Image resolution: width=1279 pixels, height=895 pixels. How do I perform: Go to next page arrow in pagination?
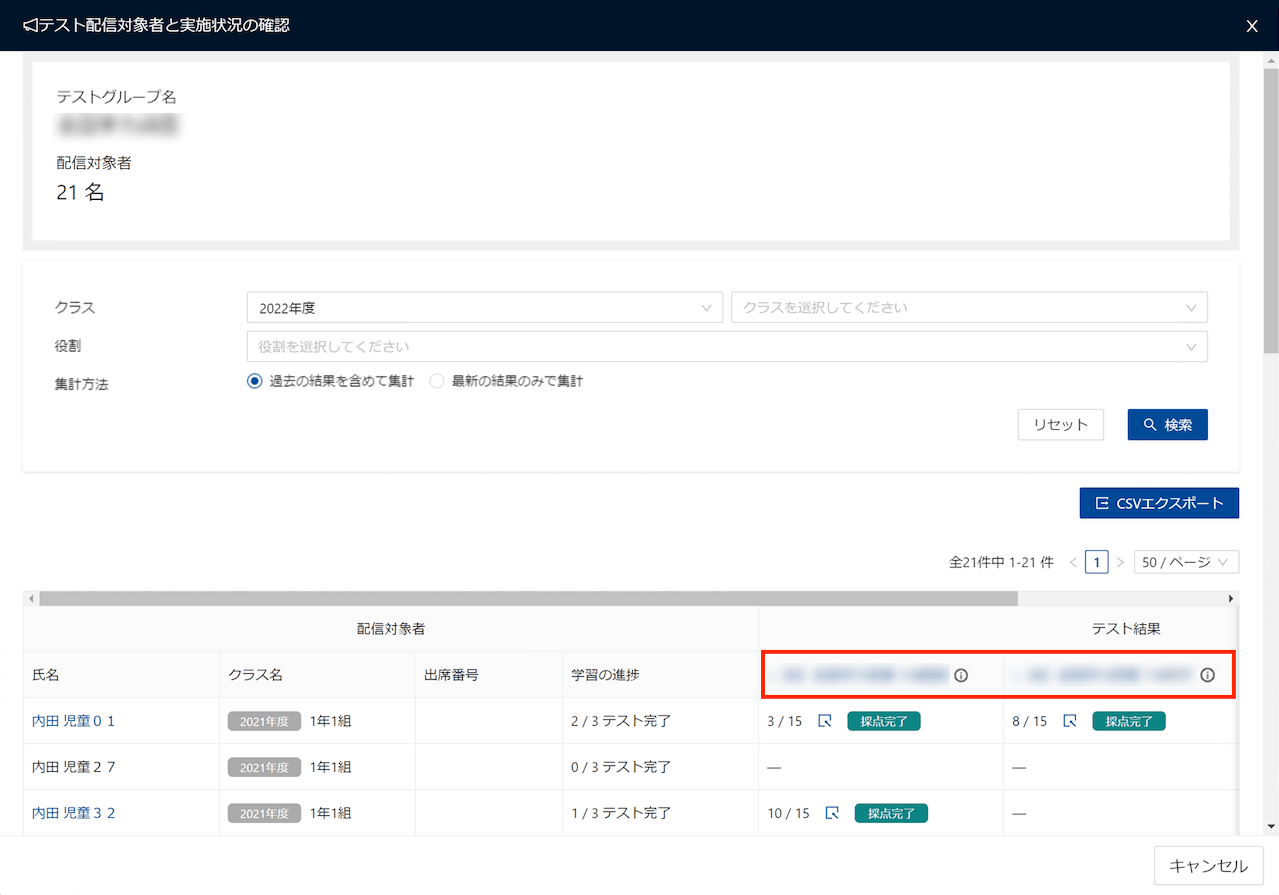[x=1121, y=562]
